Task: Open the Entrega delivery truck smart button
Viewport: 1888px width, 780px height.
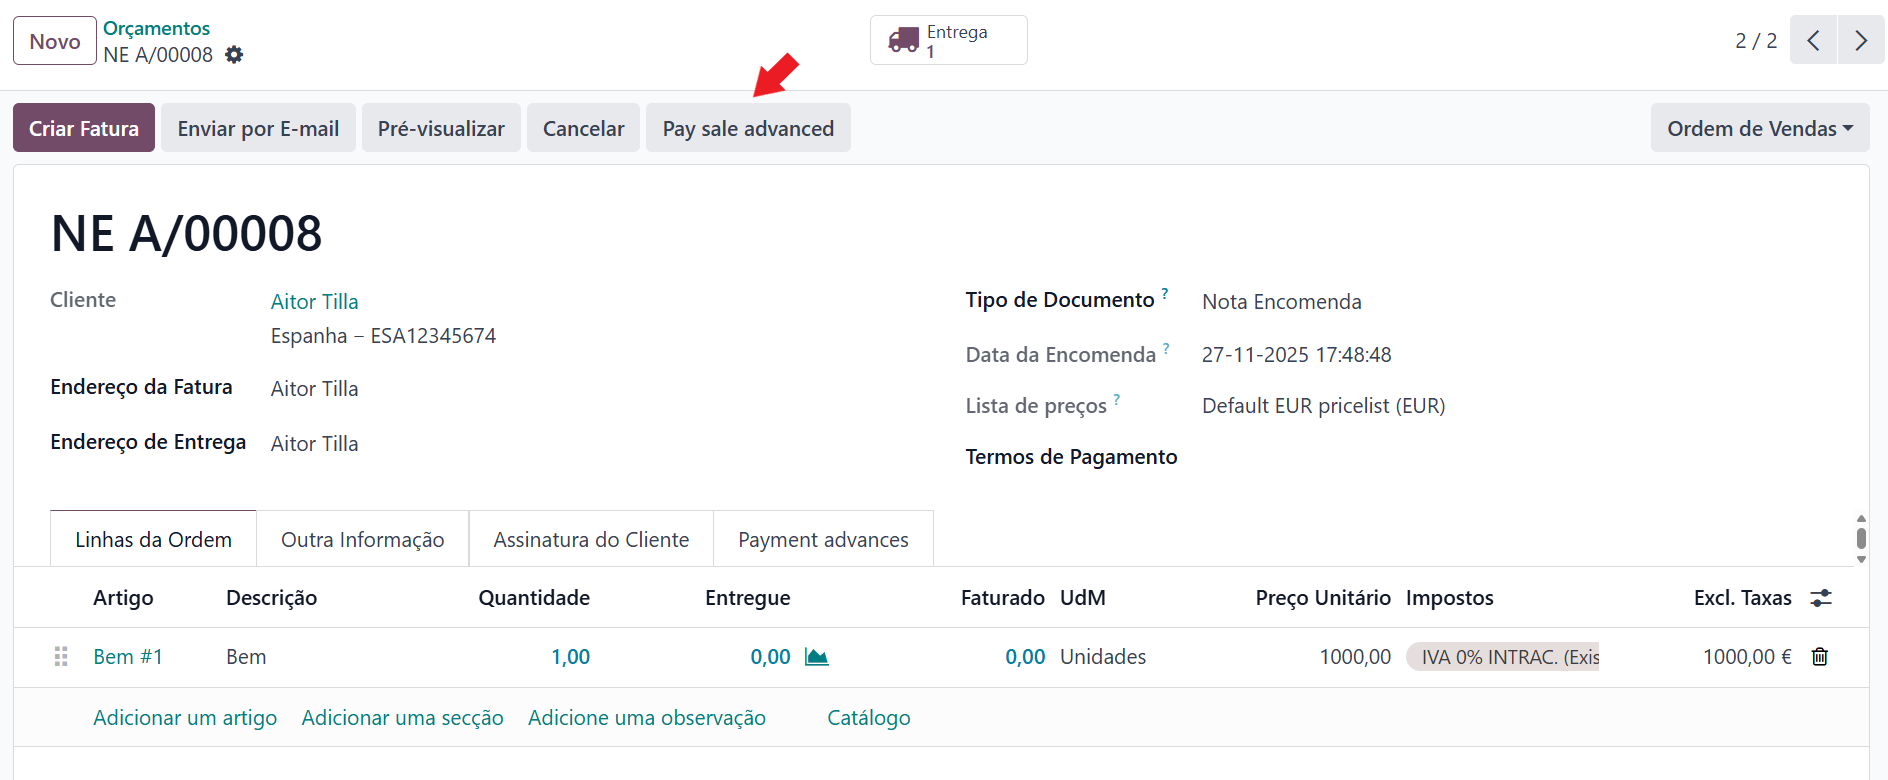Action: [x=948, y=40]
